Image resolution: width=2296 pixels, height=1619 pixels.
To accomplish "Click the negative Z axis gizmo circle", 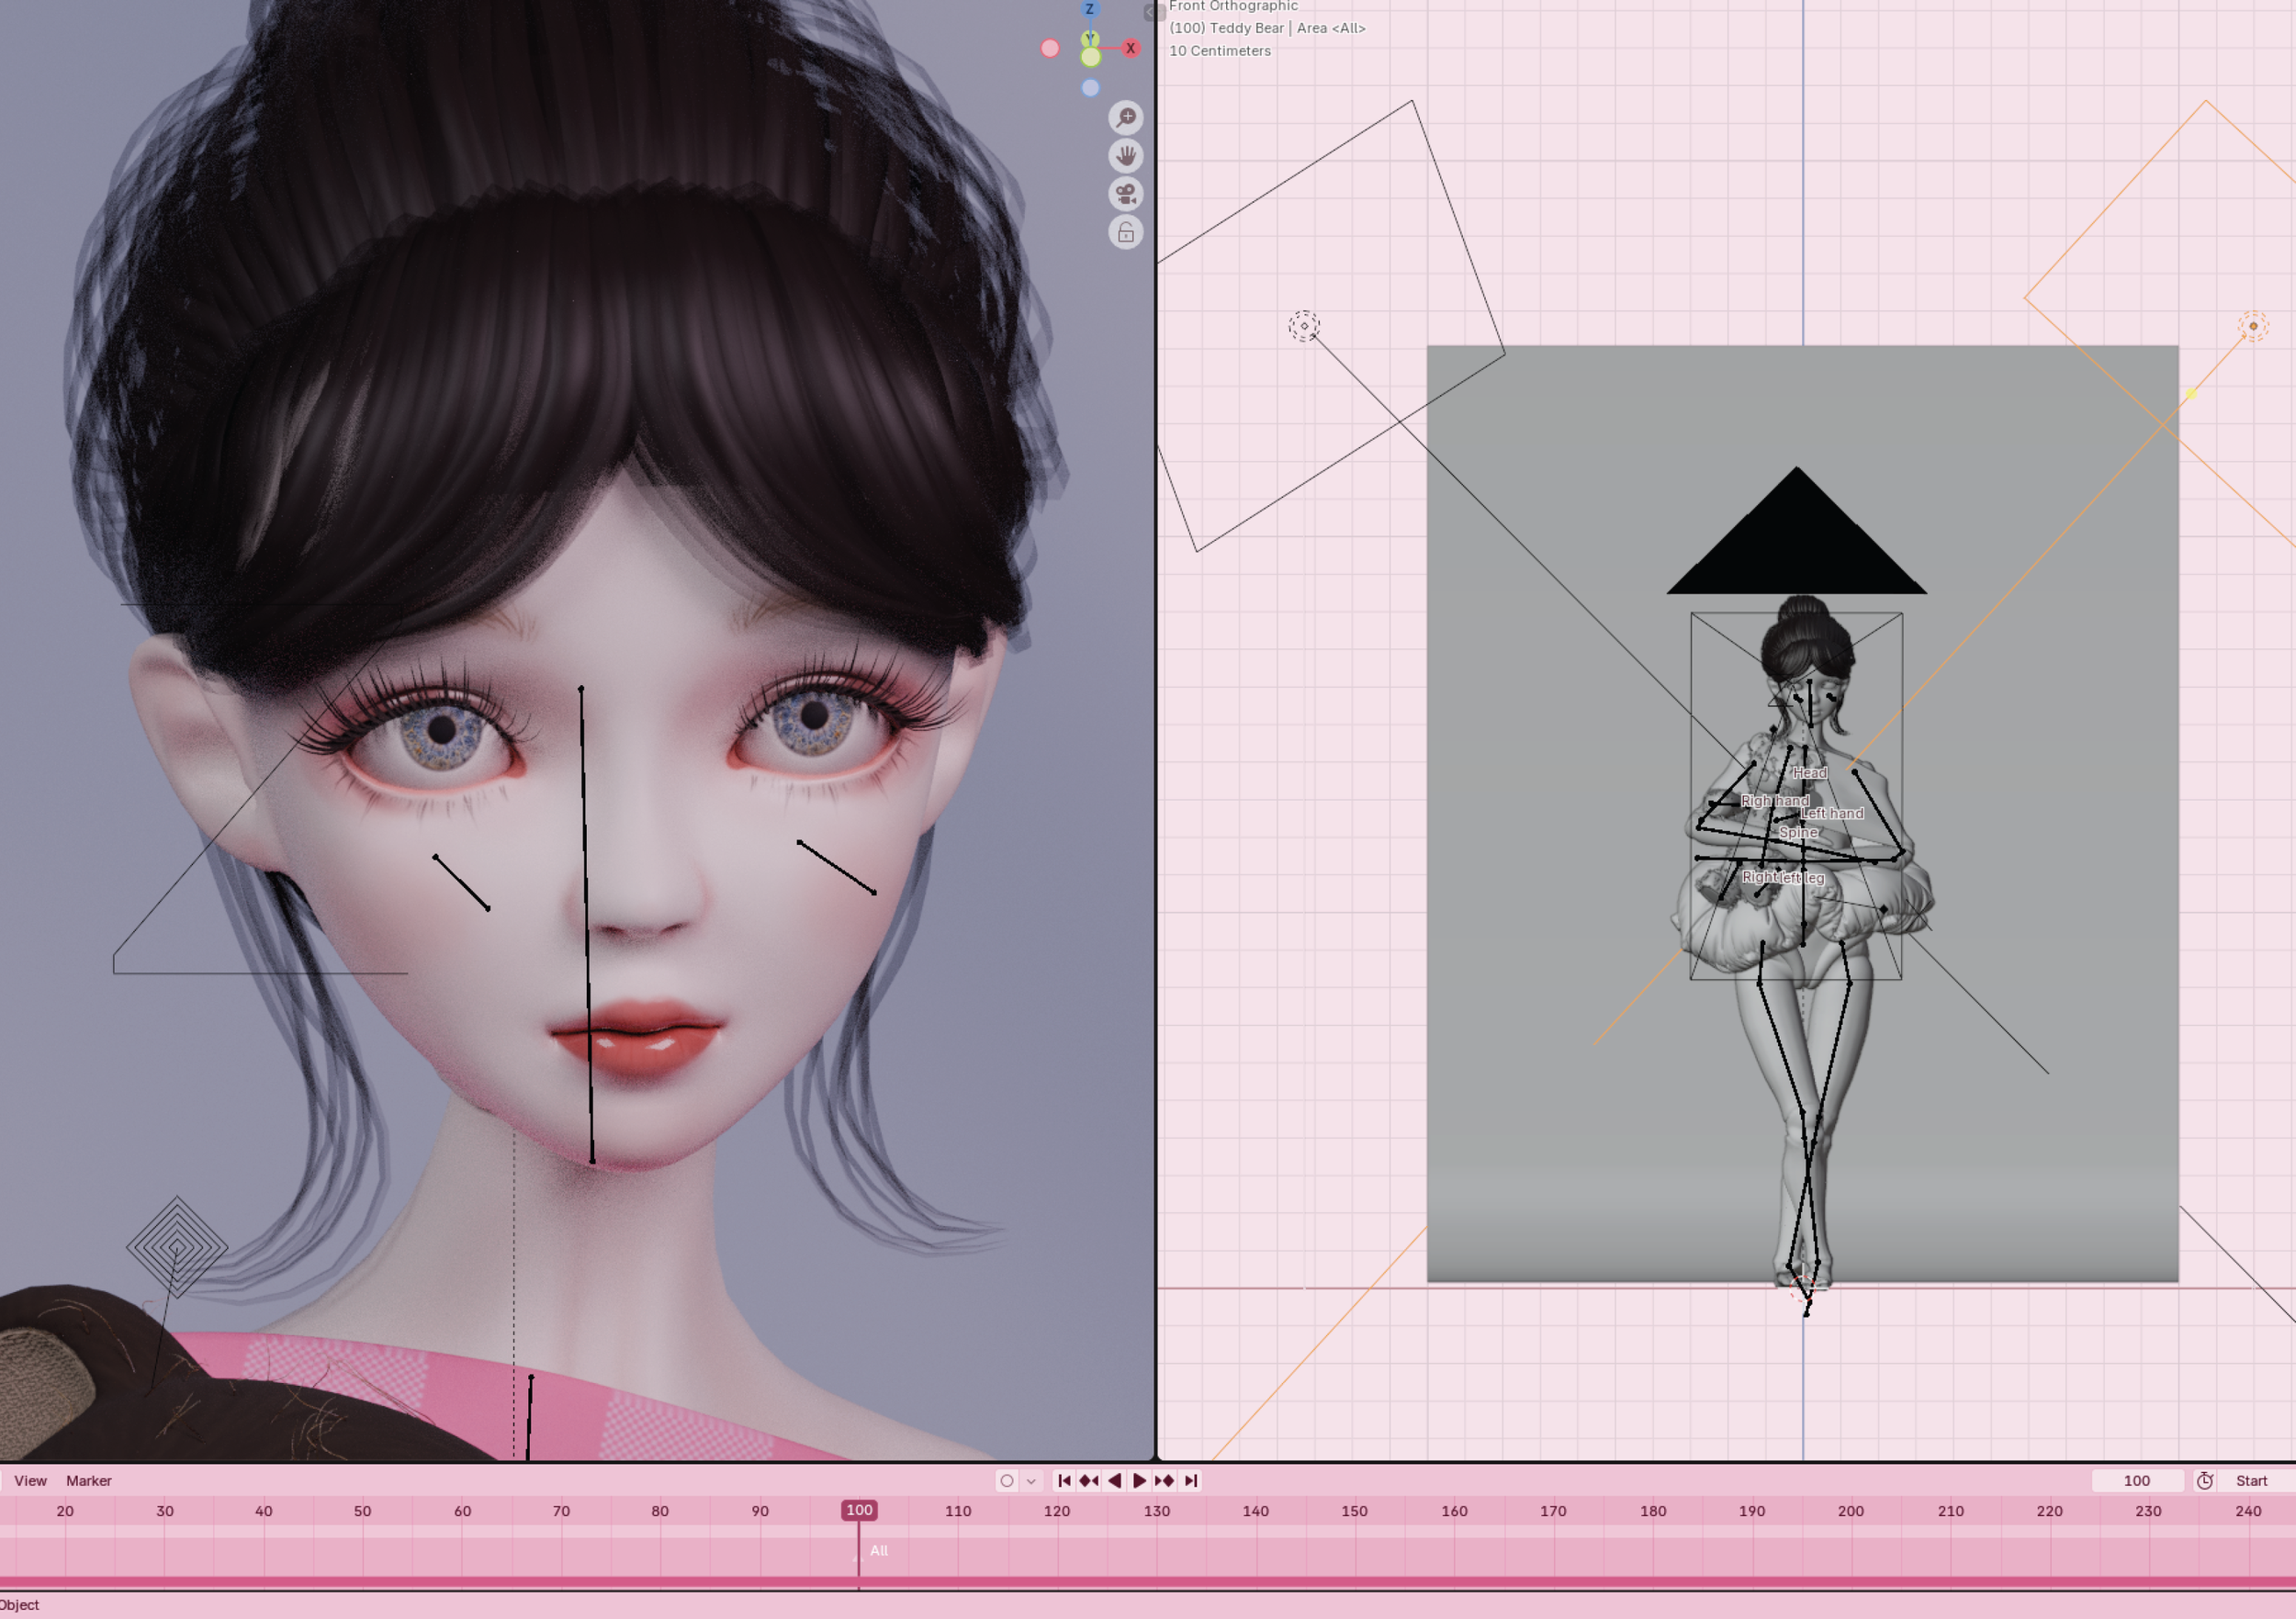I will 1090,88.
